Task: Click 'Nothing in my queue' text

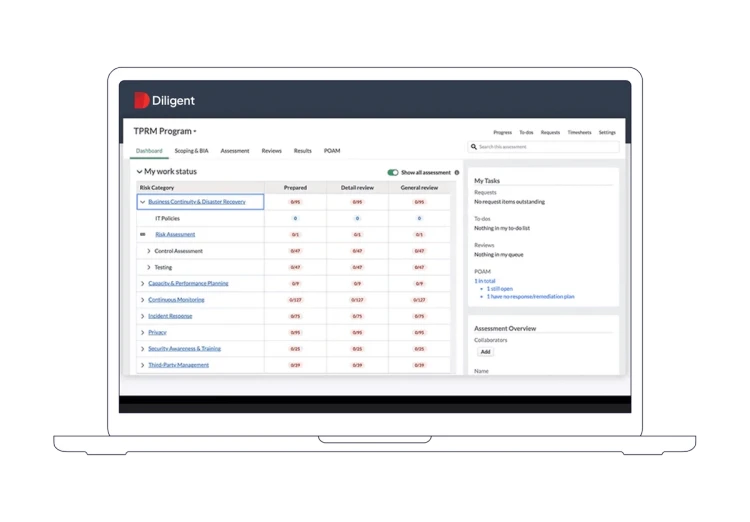Action: (x=498, y=255)
